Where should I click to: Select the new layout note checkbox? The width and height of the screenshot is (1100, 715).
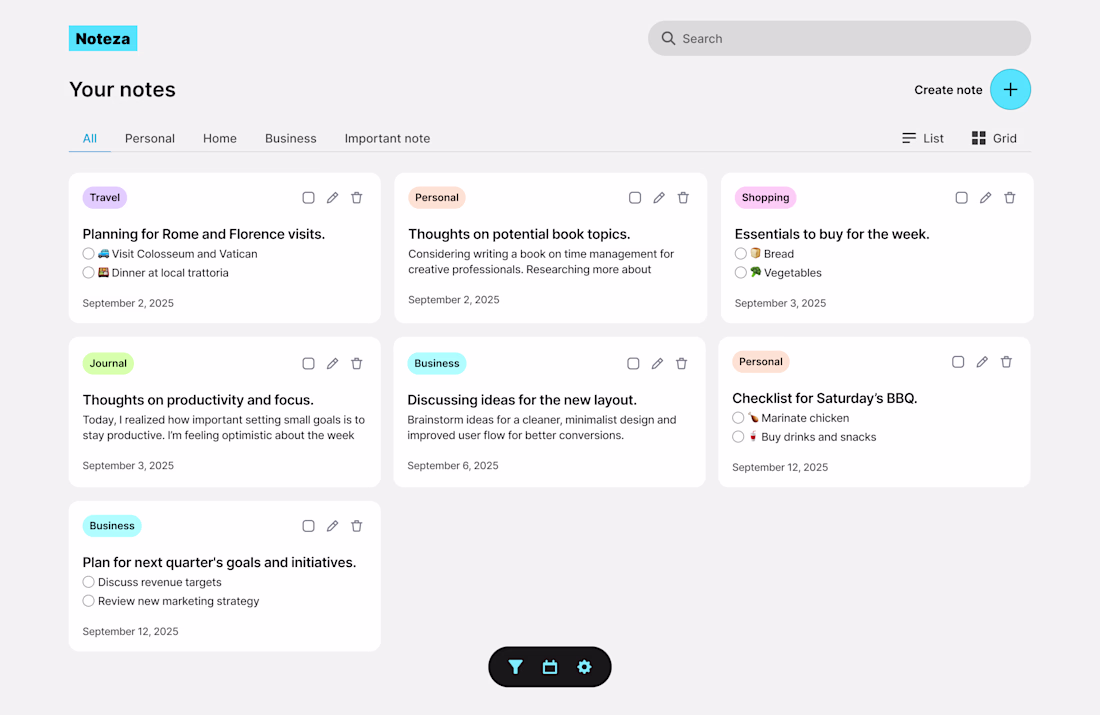point(633,363)
